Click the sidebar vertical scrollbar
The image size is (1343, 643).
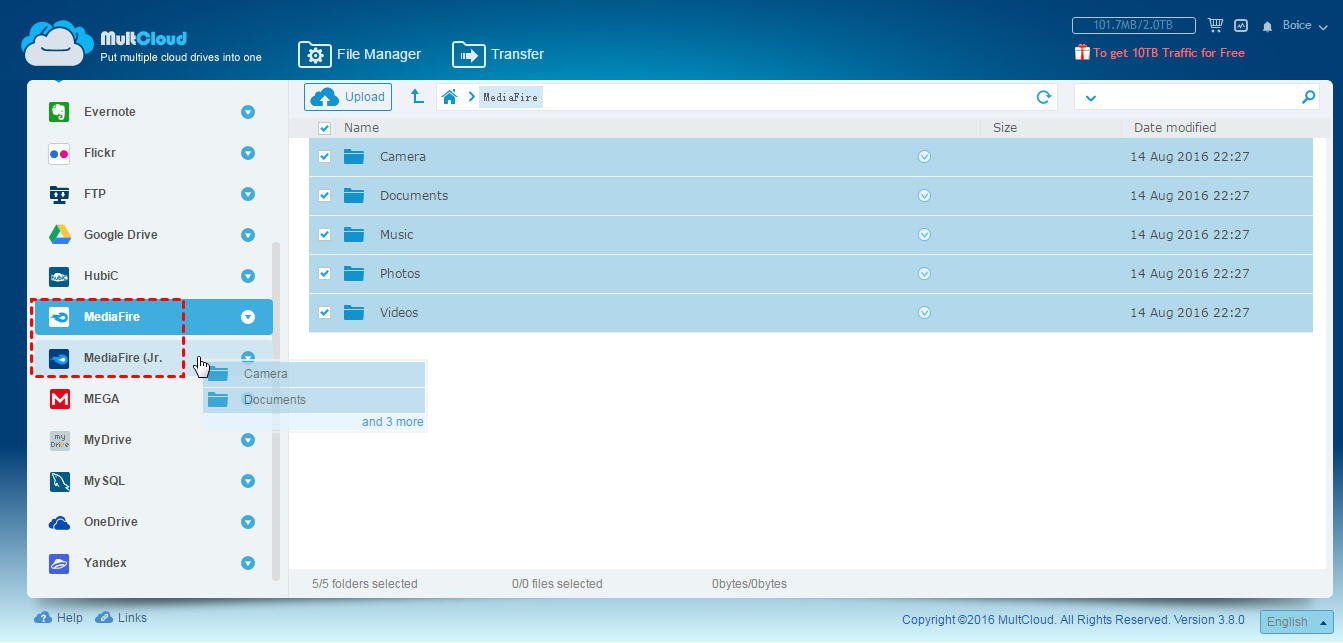276,410
